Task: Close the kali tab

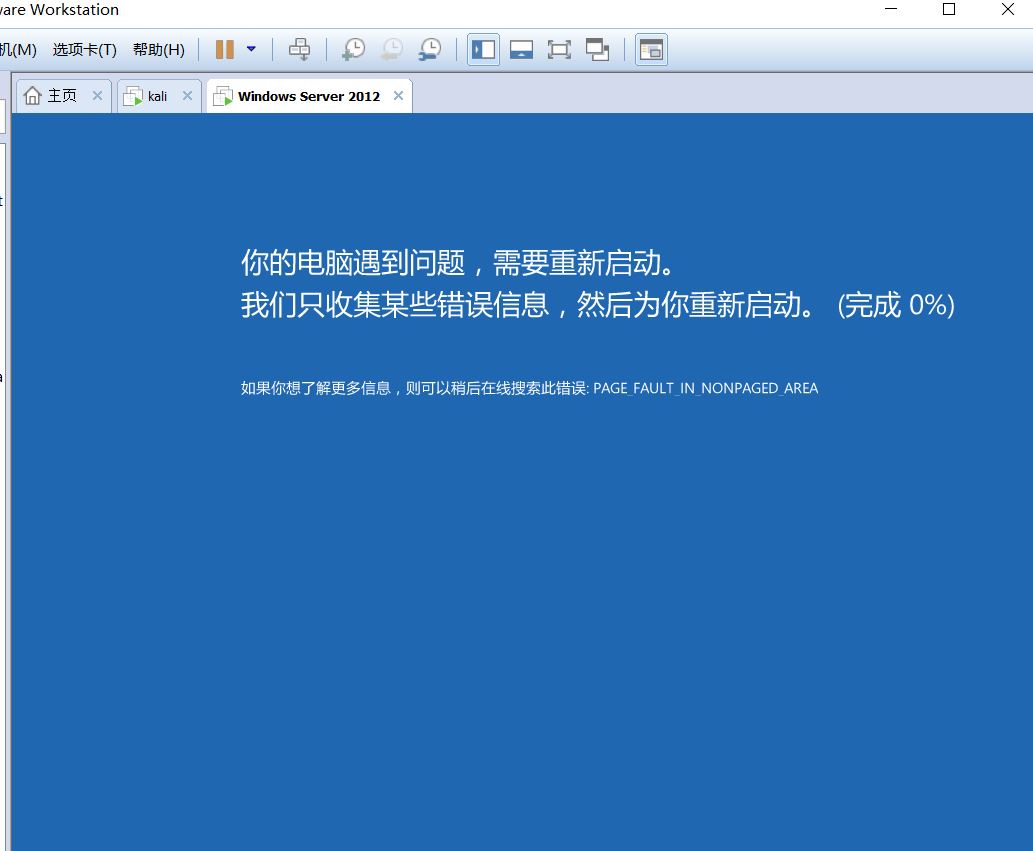Action: pos(188,96)
